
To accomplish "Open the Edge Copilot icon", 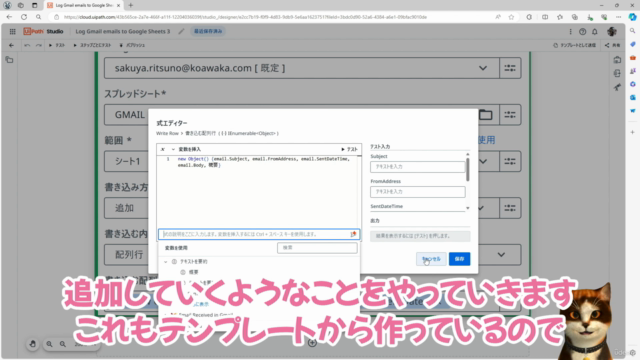I will click(632, 17).
